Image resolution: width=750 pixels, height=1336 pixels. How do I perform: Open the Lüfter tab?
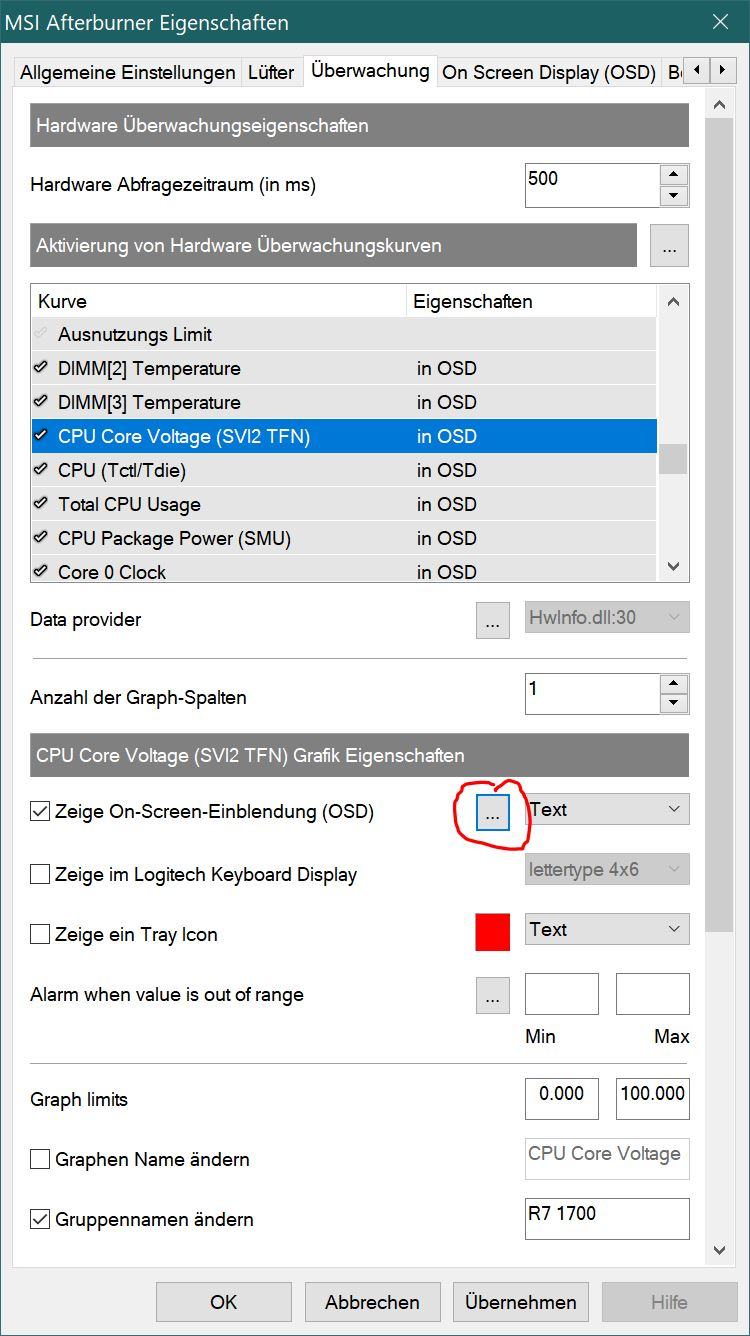click(272, 73)
